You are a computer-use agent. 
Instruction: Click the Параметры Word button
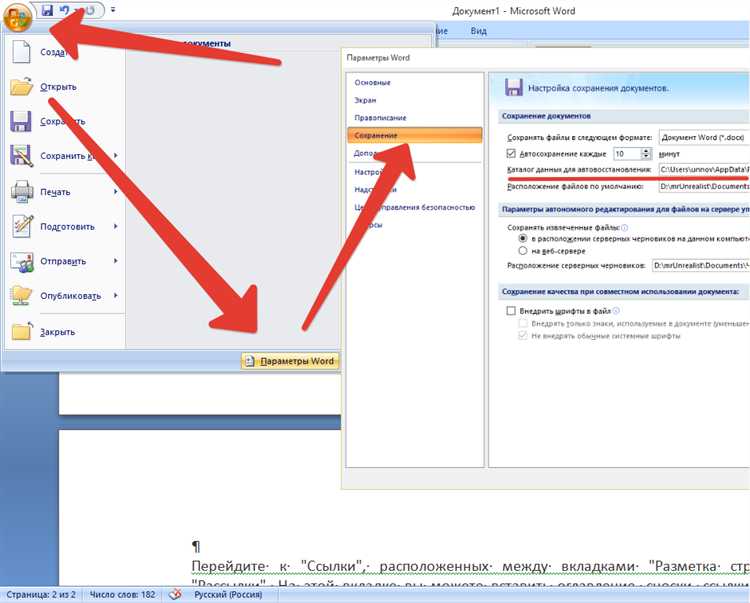(290, 361)
